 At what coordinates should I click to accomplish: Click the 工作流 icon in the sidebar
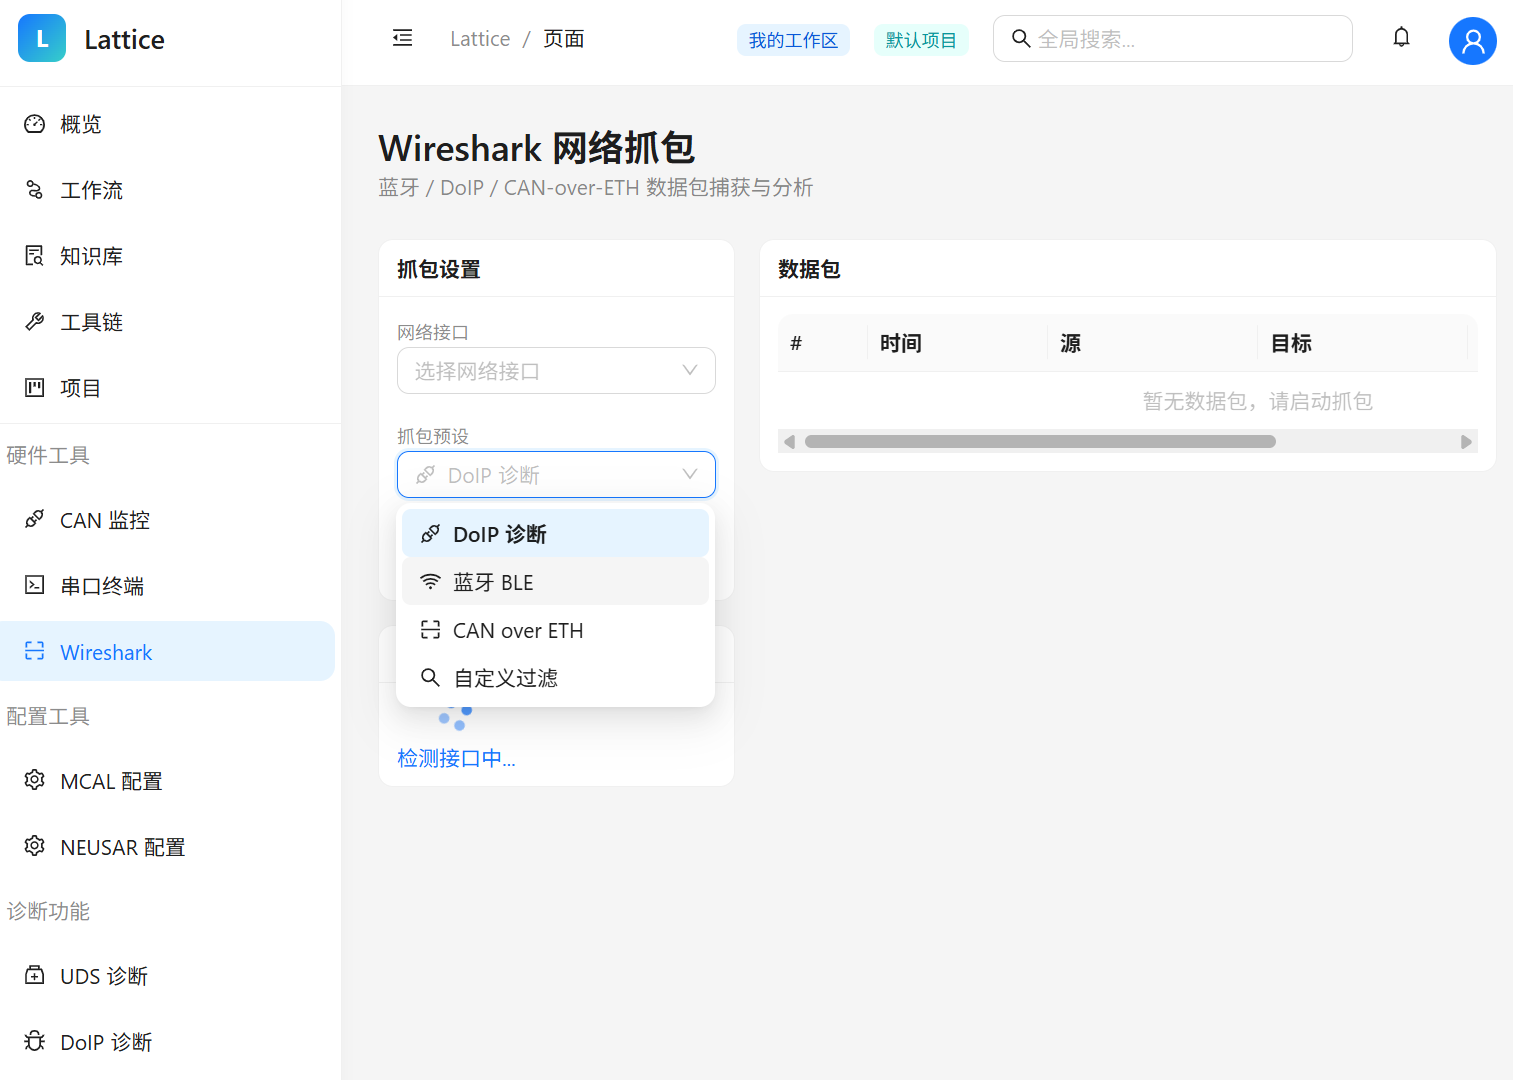(x=35, y=189)
